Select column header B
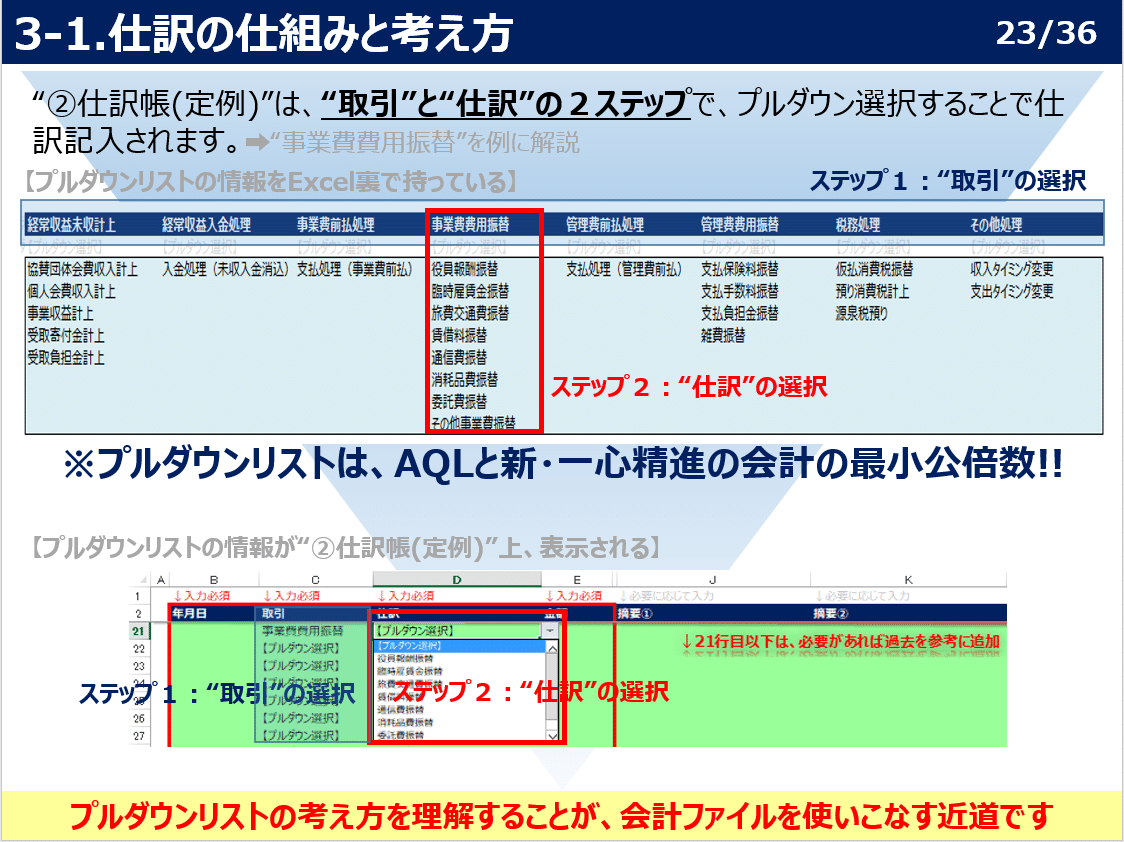Image resolution: width=1124 pixels, height=842 pixels. [214, 579]
